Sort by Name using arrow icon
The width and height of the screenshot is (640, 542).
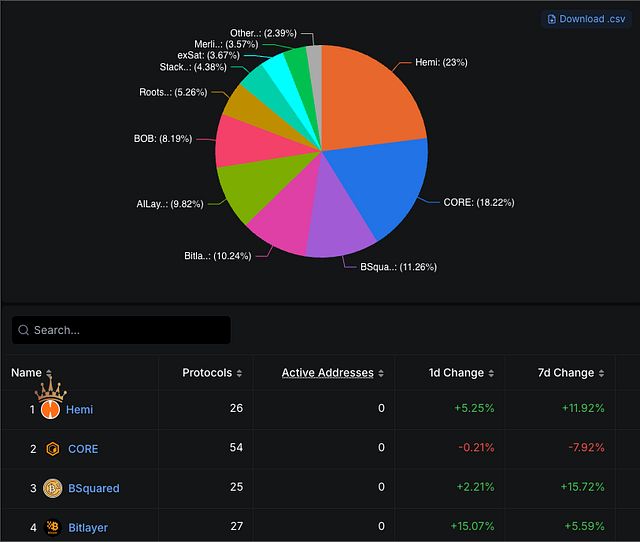48,374
